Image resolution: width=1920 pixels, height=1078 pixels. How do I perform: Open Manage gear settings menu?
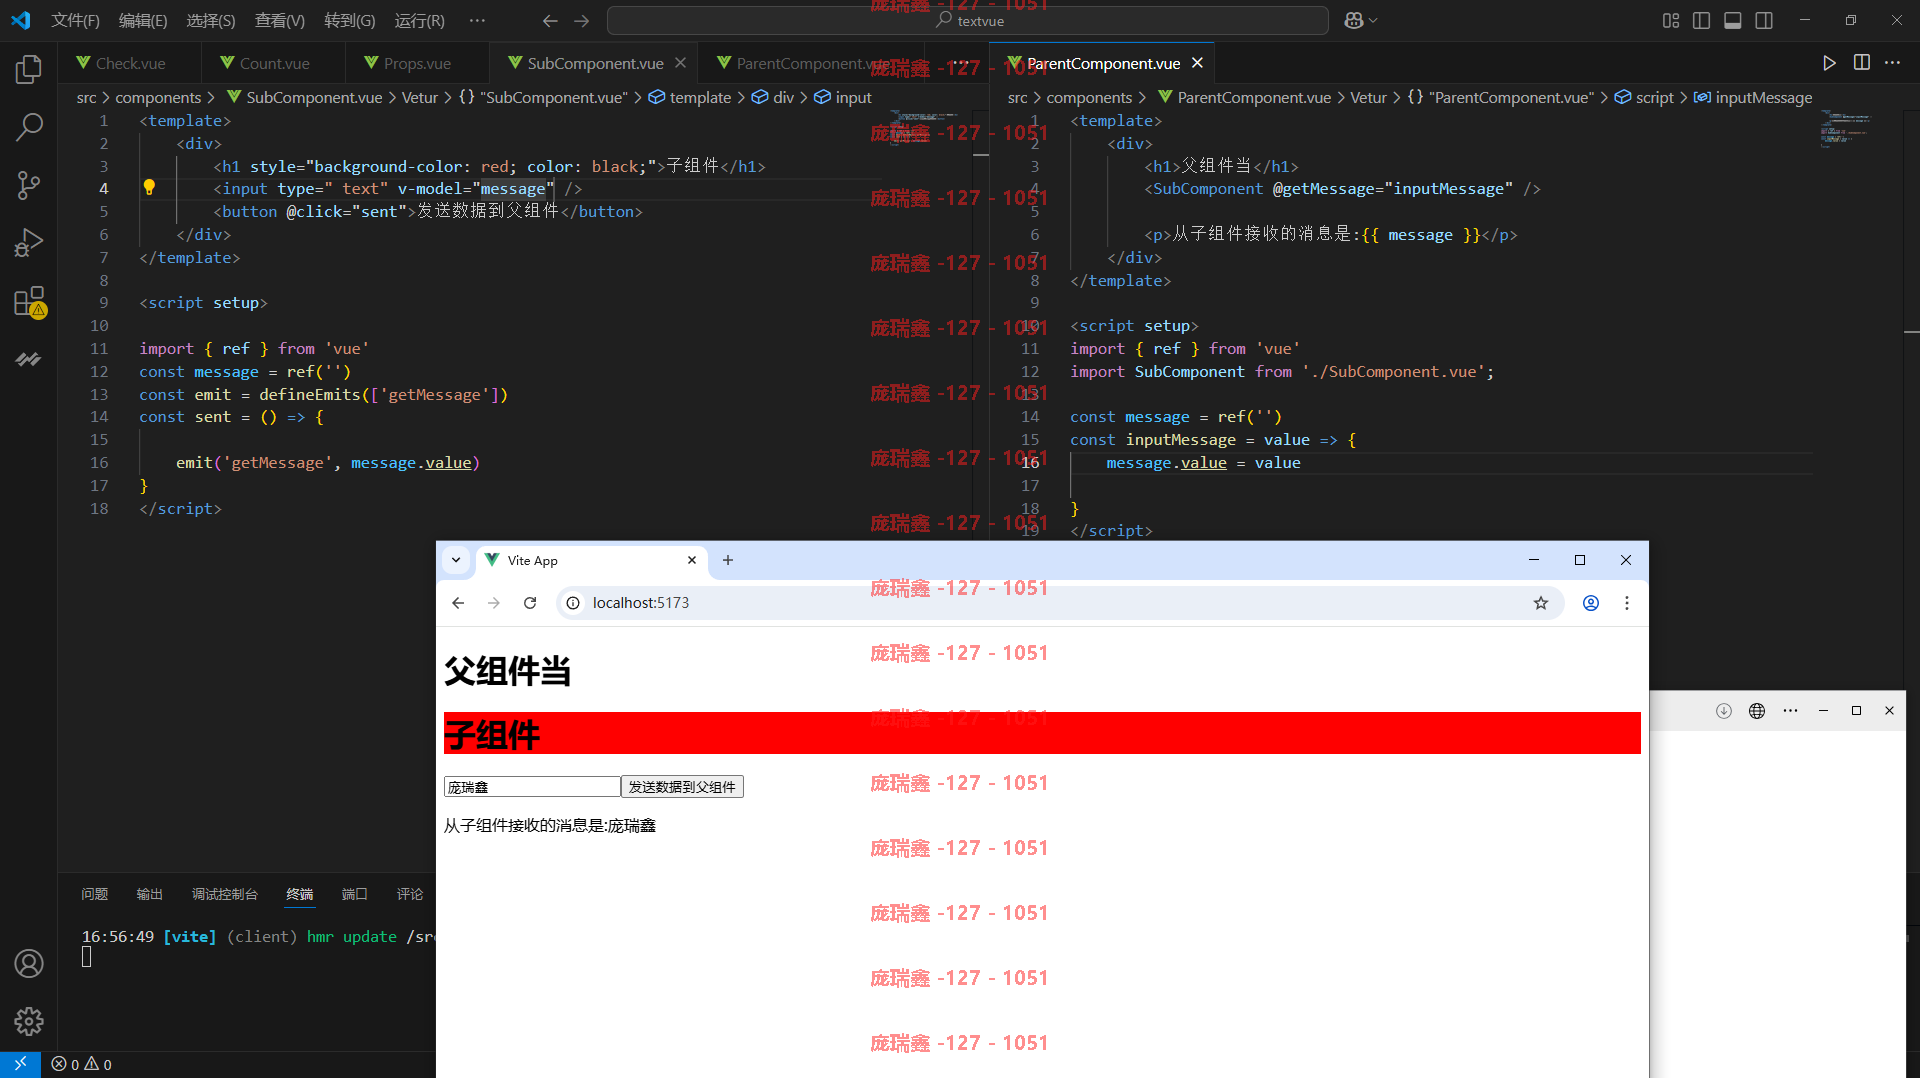tap(29, 1021)
